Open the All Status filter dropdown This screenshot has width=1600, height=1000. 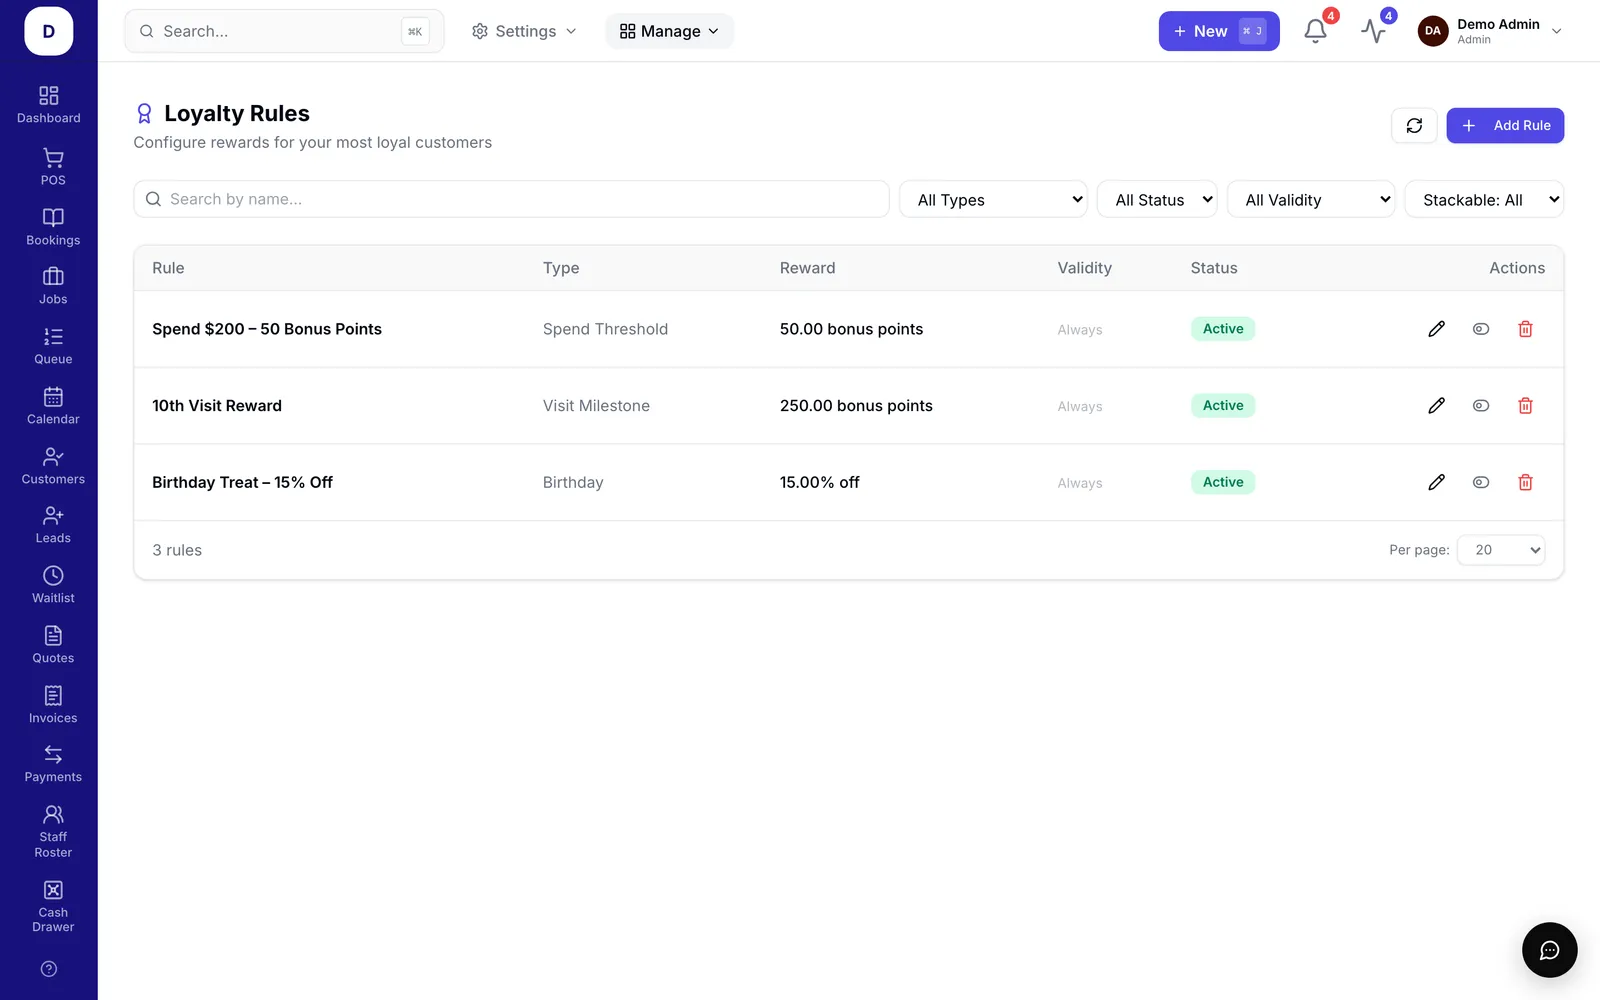(x=1157, y=199)
